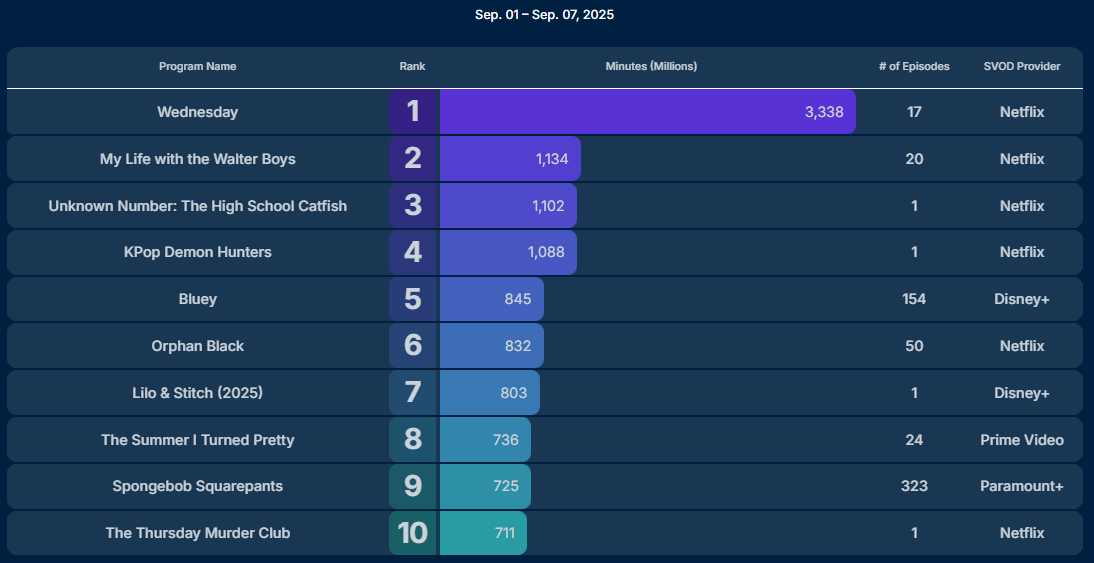Click the KPop Demon Hunters title
The height and width of the screenshot is (563, 1094).
click(198, 252)
